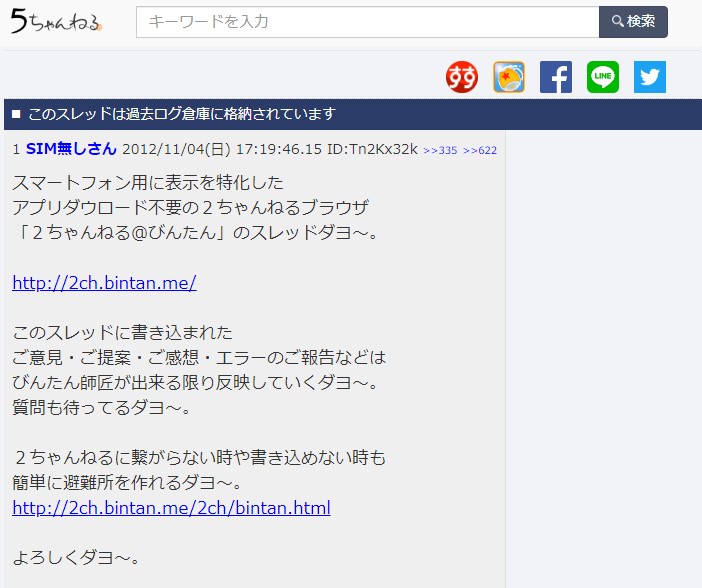Click the 5ちゃんねる logo
This screenshot has height=588, width=702.
(56, 21)
